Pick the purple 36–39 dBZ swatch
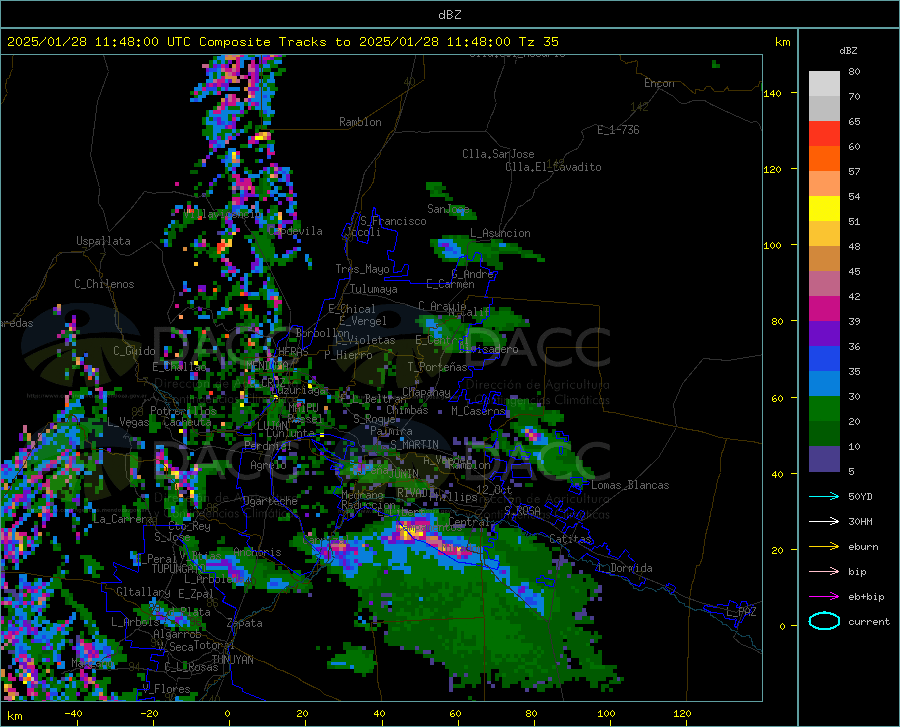900x727 pixels. tap(824, 334)
